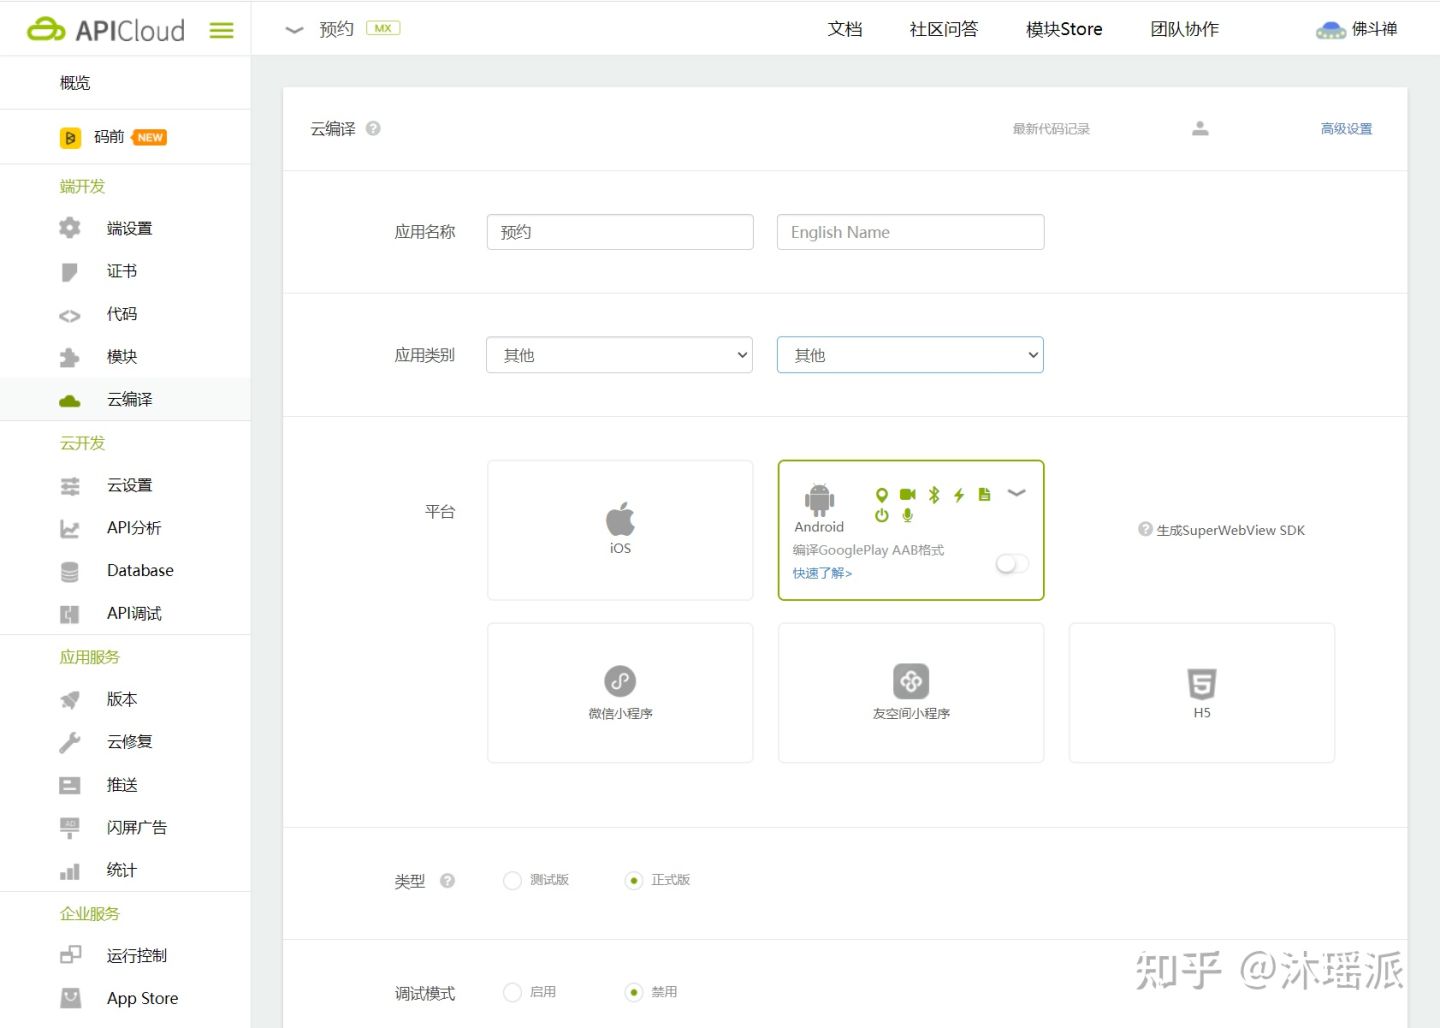This screenshot has height=1028, width=1440.
Task: Expand the app switcher chevron beside 预约
Action: pyautogui.click(x=294, y=30)
